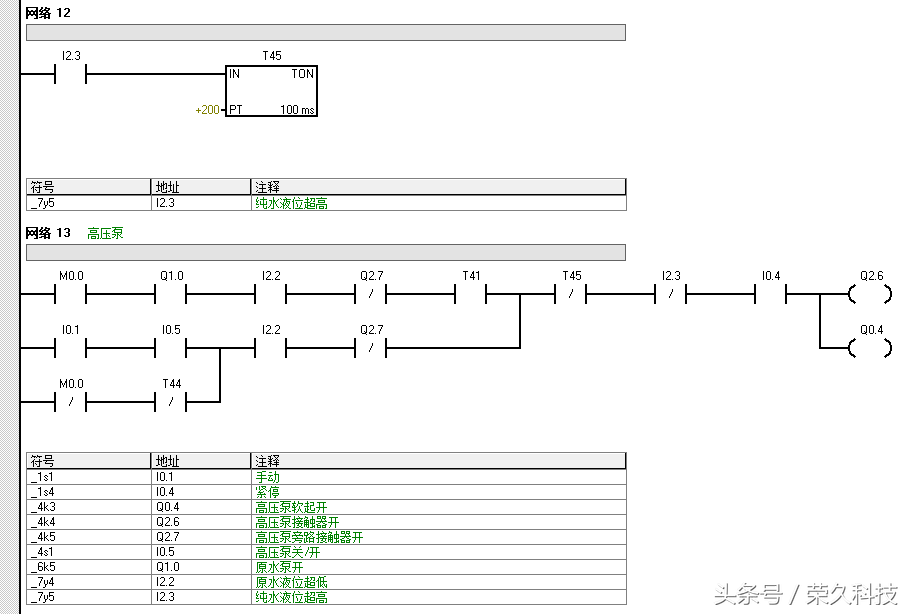Select the I0.4 contact in the ladder

[x=771, y=294]
